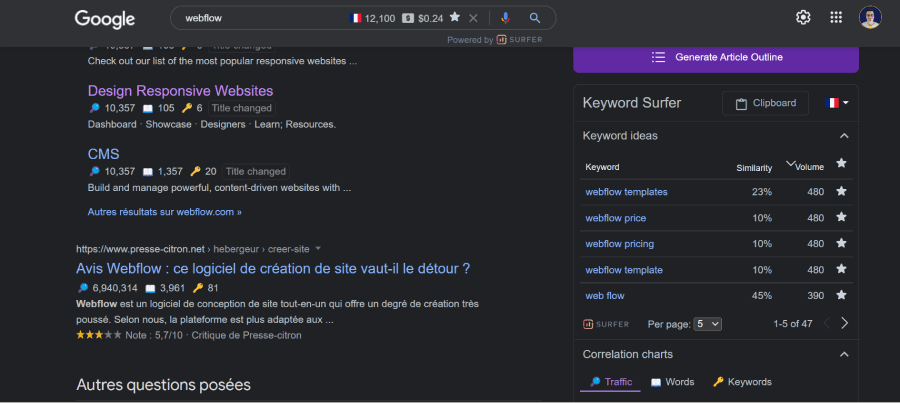Click the Surfer logo in keyword panel footer
The width and height of the screenshot is (900, 403).
click(606, 324)
